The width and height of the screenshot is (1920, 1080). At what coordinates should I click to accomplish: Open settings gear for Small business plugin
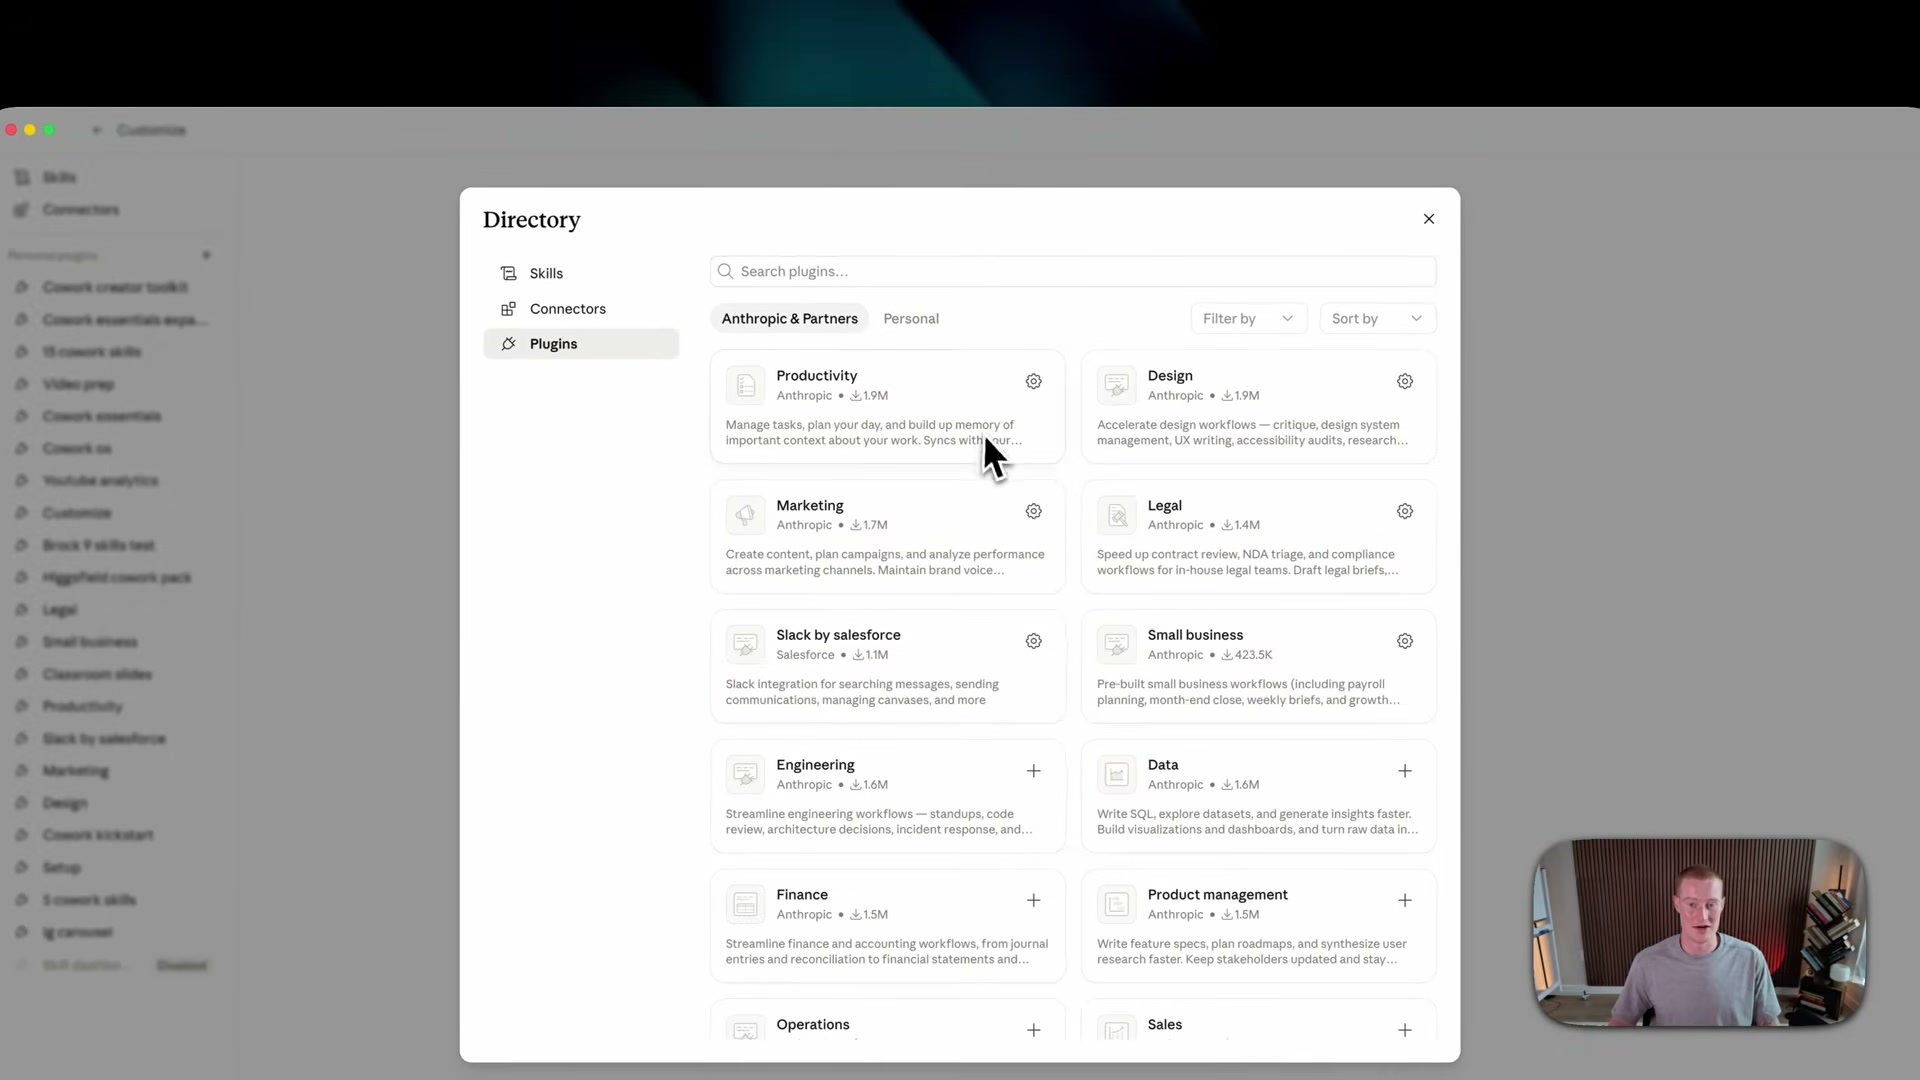[x=1405, y=641]
